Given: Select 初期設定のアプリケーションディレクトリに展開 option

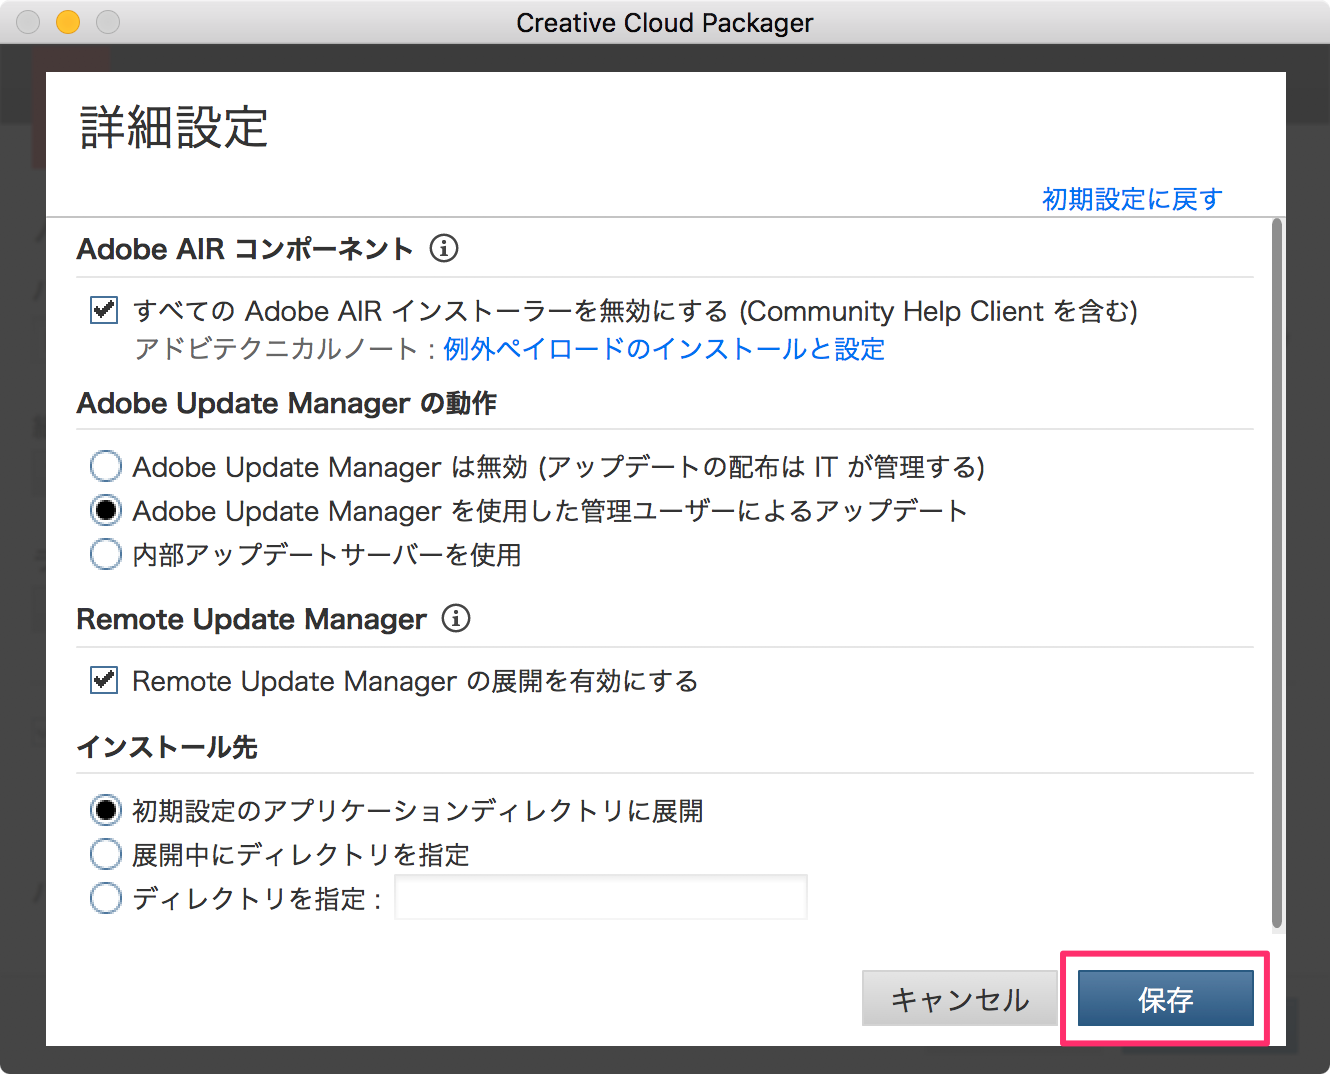Looking at the screenshot, I should (106, 810).
